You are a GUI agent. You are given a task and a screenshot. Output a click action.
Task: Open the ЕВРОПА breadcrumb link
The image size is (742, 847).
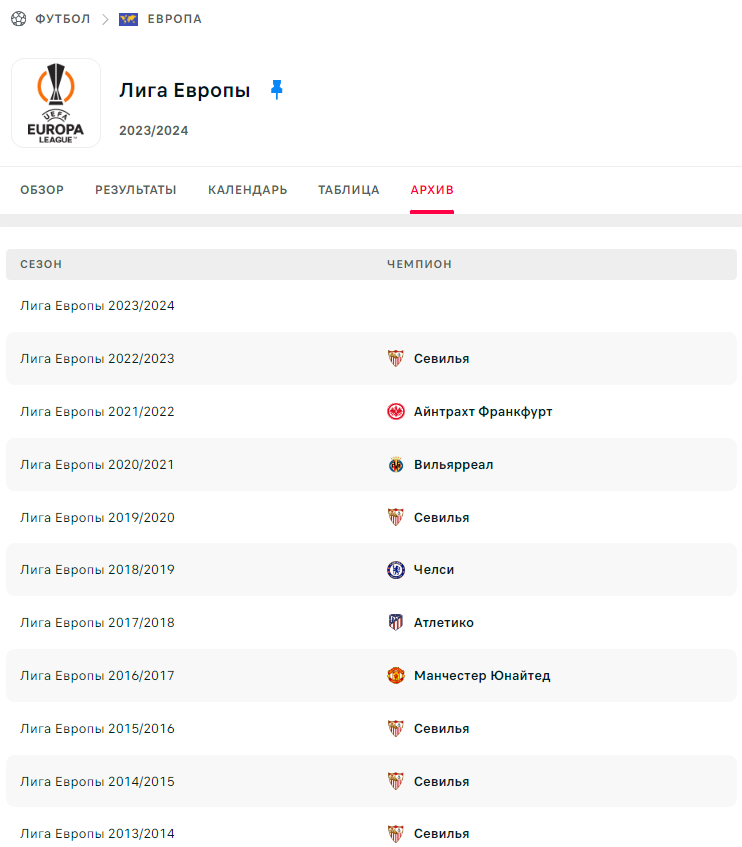(174, 19)
